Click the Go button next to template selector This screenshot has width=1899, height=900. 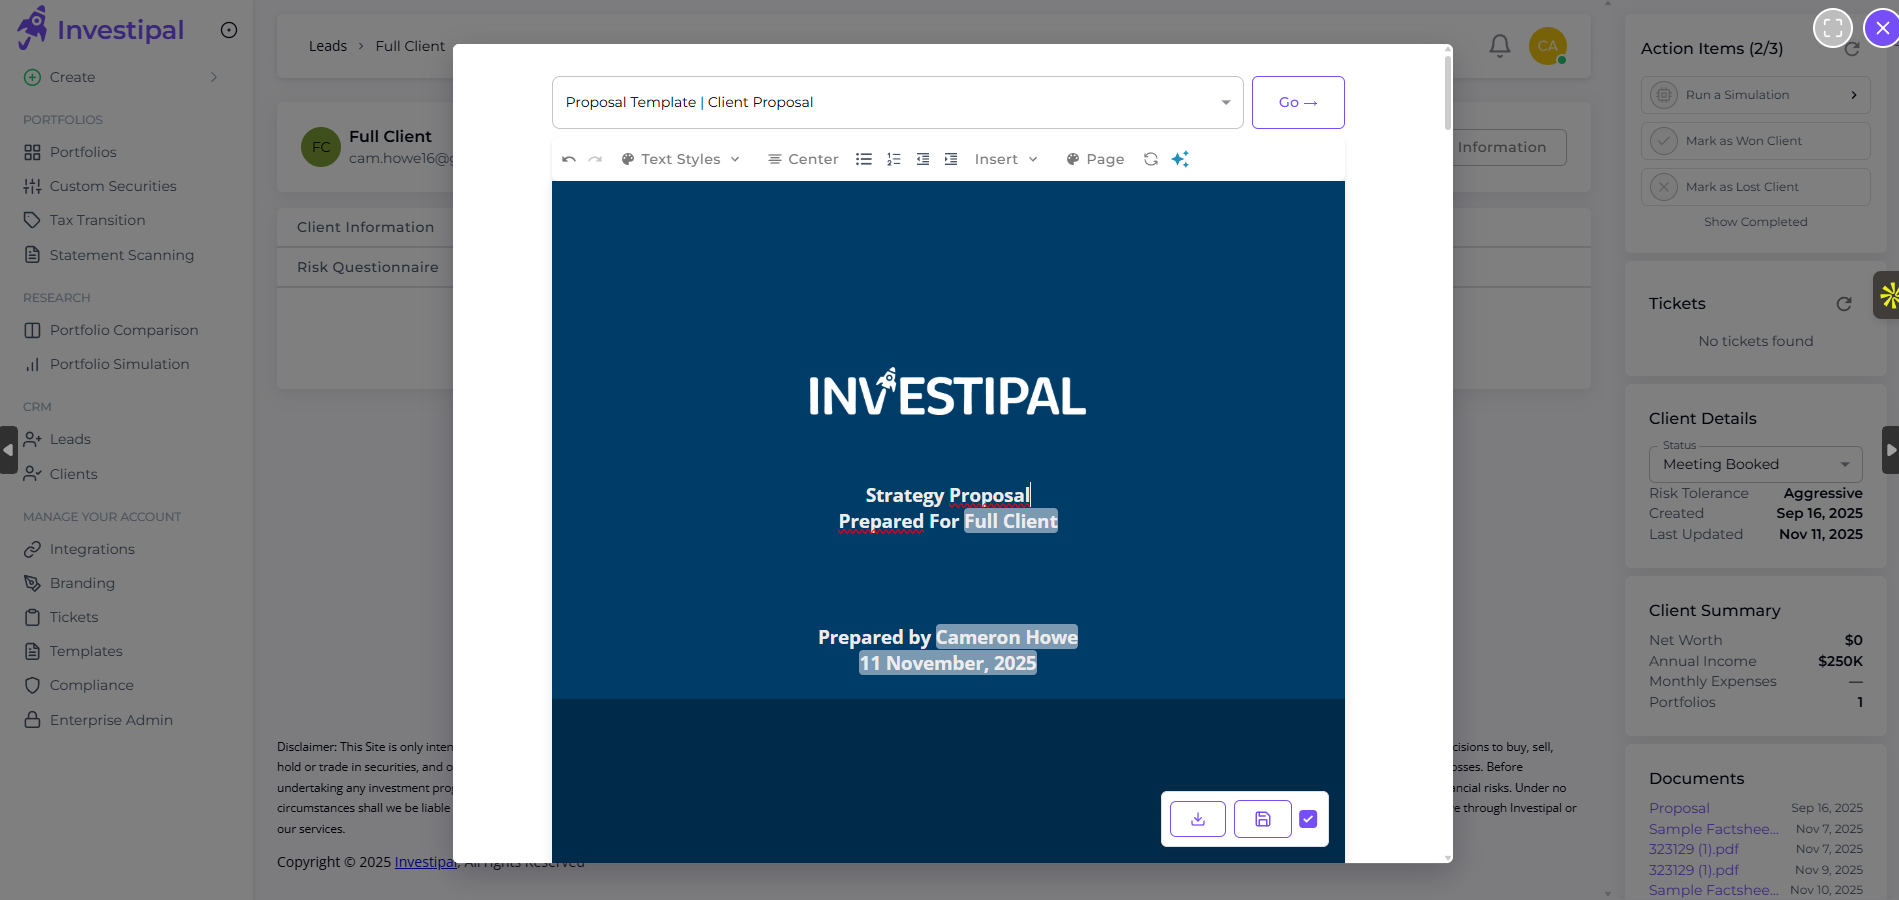[x=1297, y=102]
